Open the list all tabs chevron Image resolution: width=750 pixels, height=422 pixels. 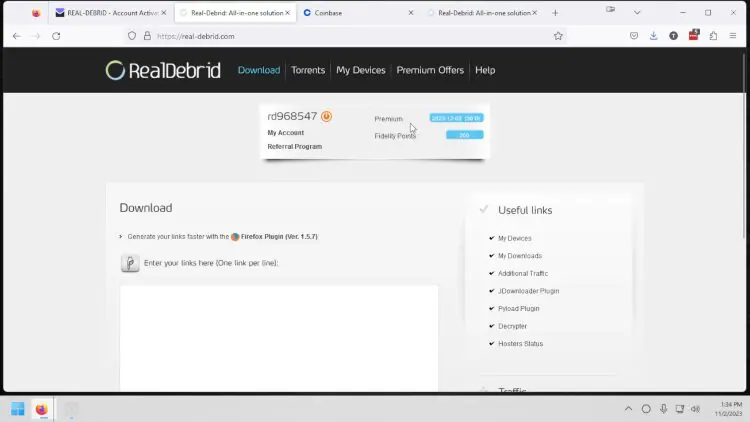pyautogui.click(x=637, y=13)
